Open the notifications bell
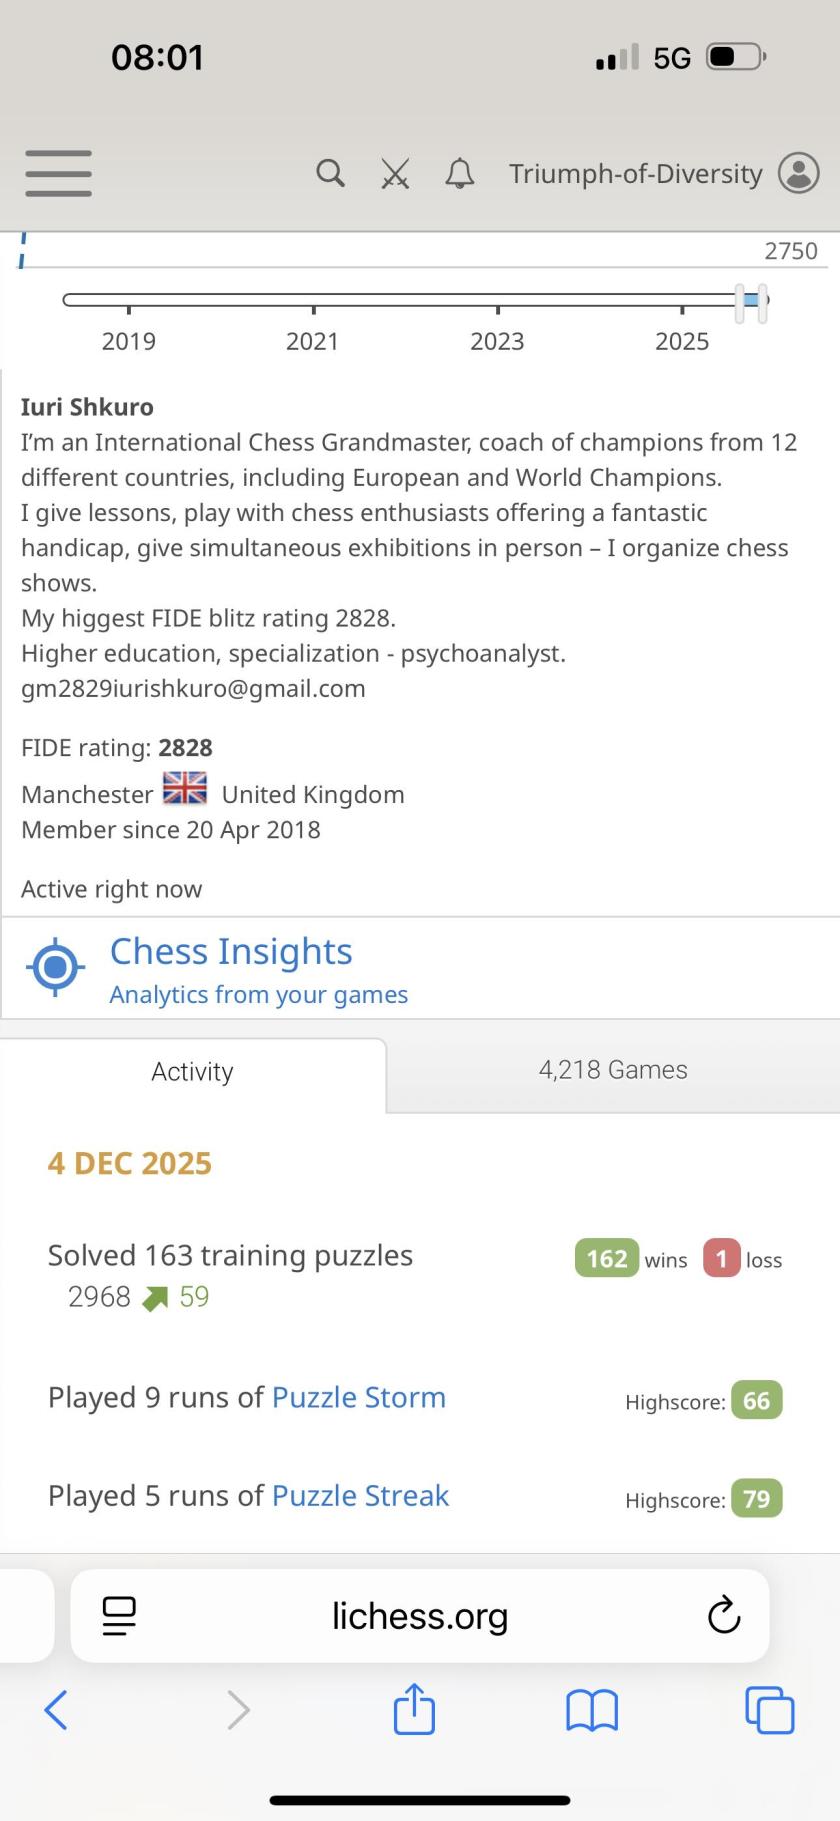This screenshot has width=840, height=1821. tap(459, 174)
